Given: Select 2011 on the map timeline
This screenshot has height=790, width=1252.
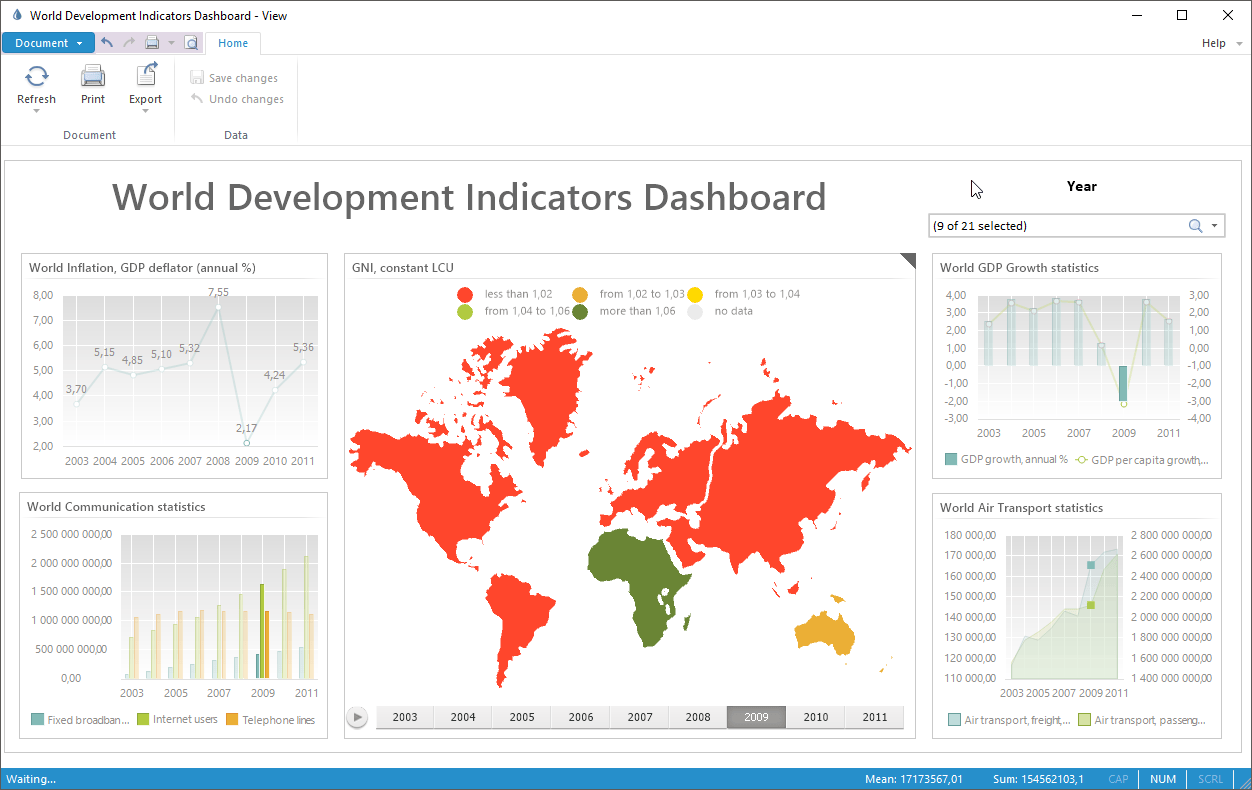Looking at the screenshot, I should pos(874,717).
